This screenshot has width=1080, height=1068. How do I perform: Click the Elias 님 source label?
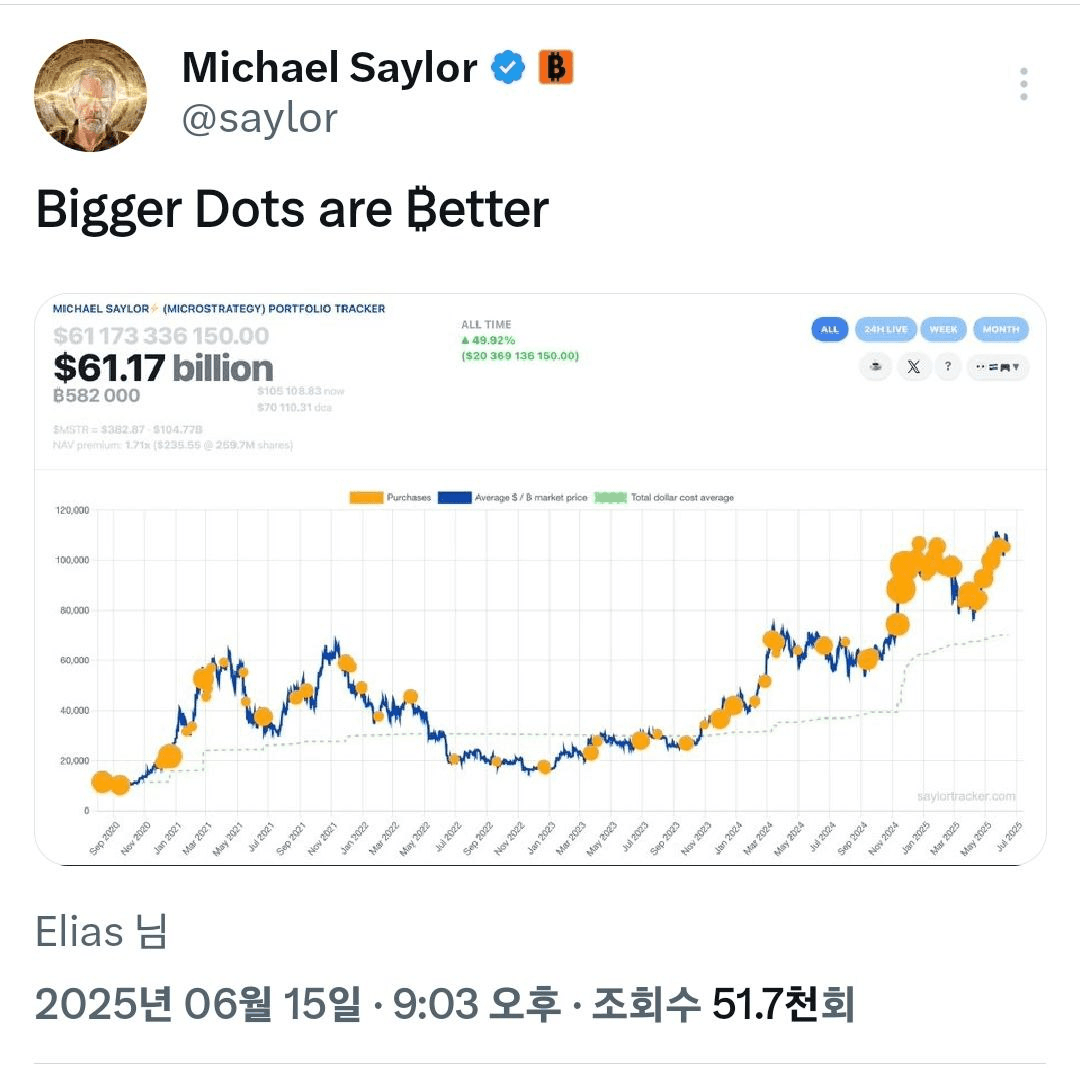(101, 932)
